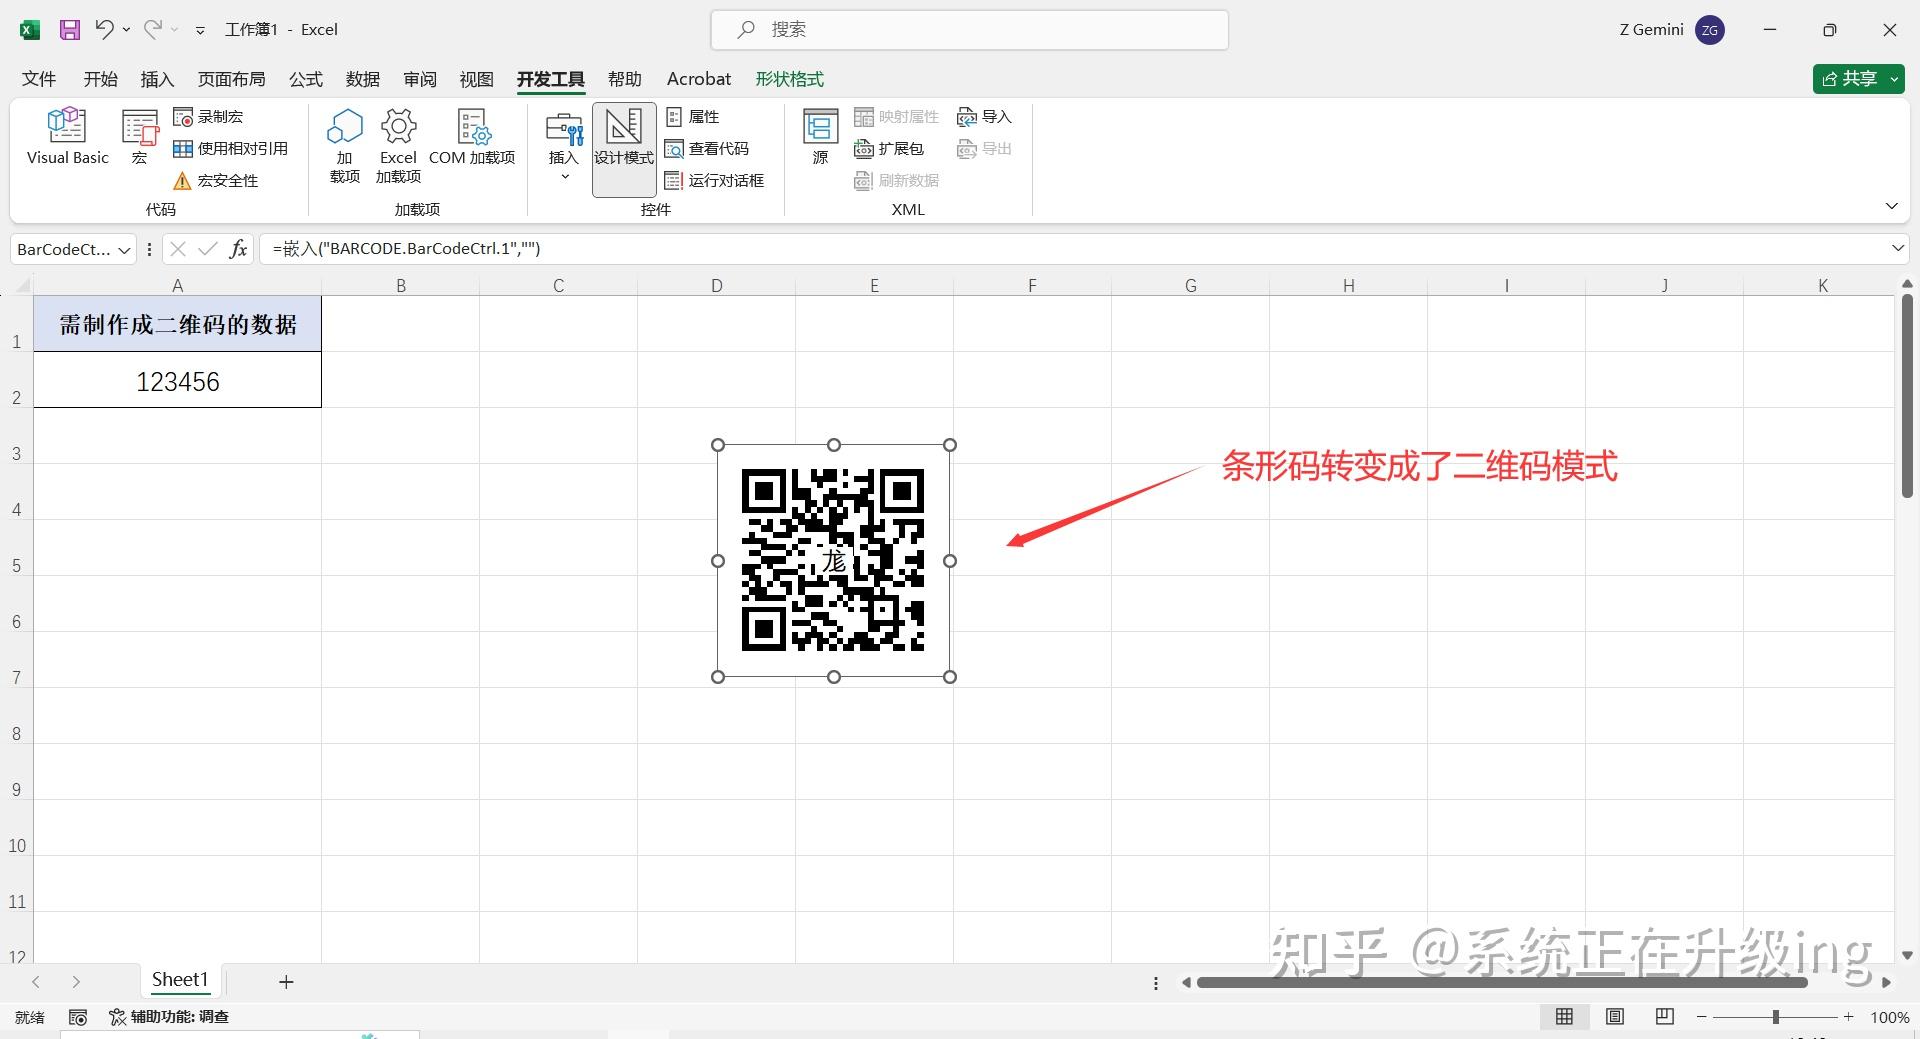Click the column D header
The height and width of the screenshot is (1039, 1920).
click(716, 286)
